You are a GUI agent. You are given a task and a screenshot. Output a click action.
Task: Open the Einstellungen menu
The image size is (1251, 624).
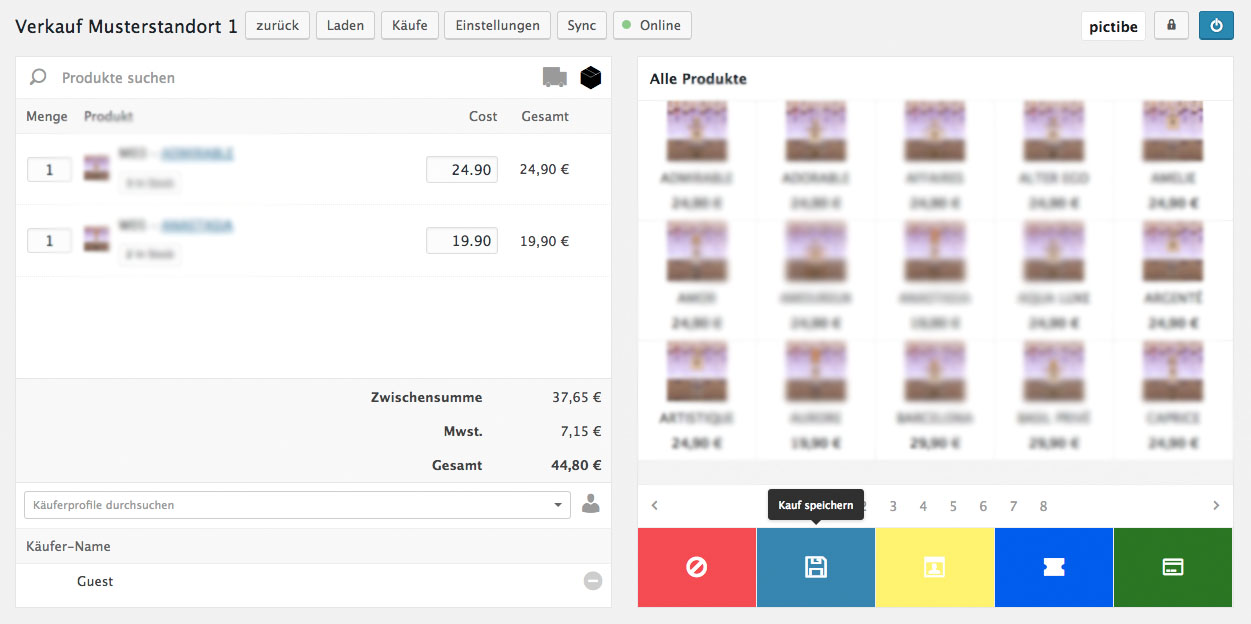(x=497, y=26)
